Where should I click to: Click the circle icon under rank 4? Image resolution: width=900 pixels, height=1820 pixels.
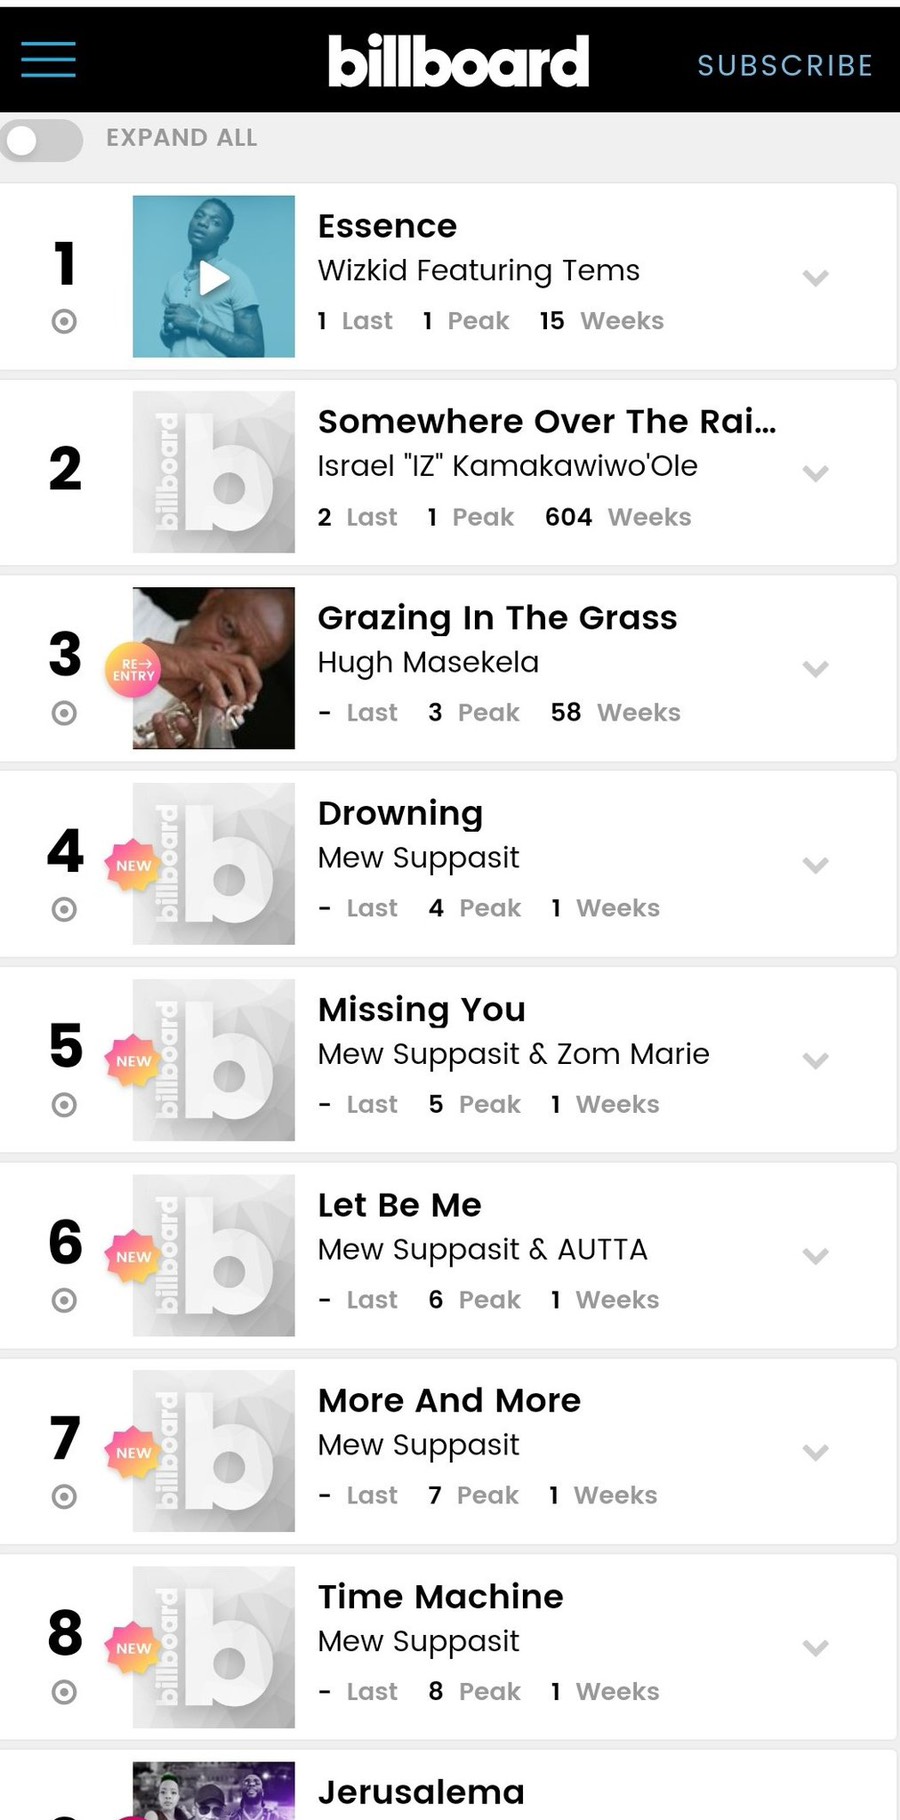pyautogui.click(x=64, y=909)
